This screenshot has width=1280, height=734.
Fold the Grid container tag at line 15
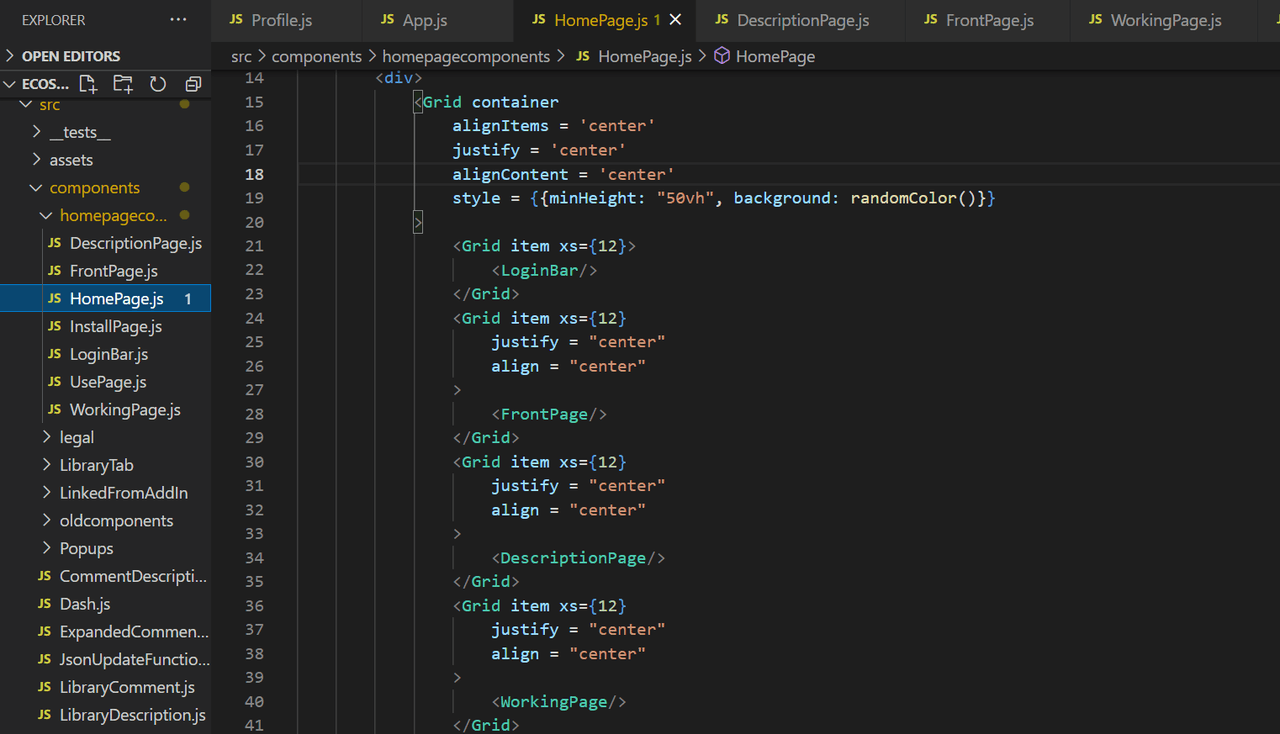(418, 102)
